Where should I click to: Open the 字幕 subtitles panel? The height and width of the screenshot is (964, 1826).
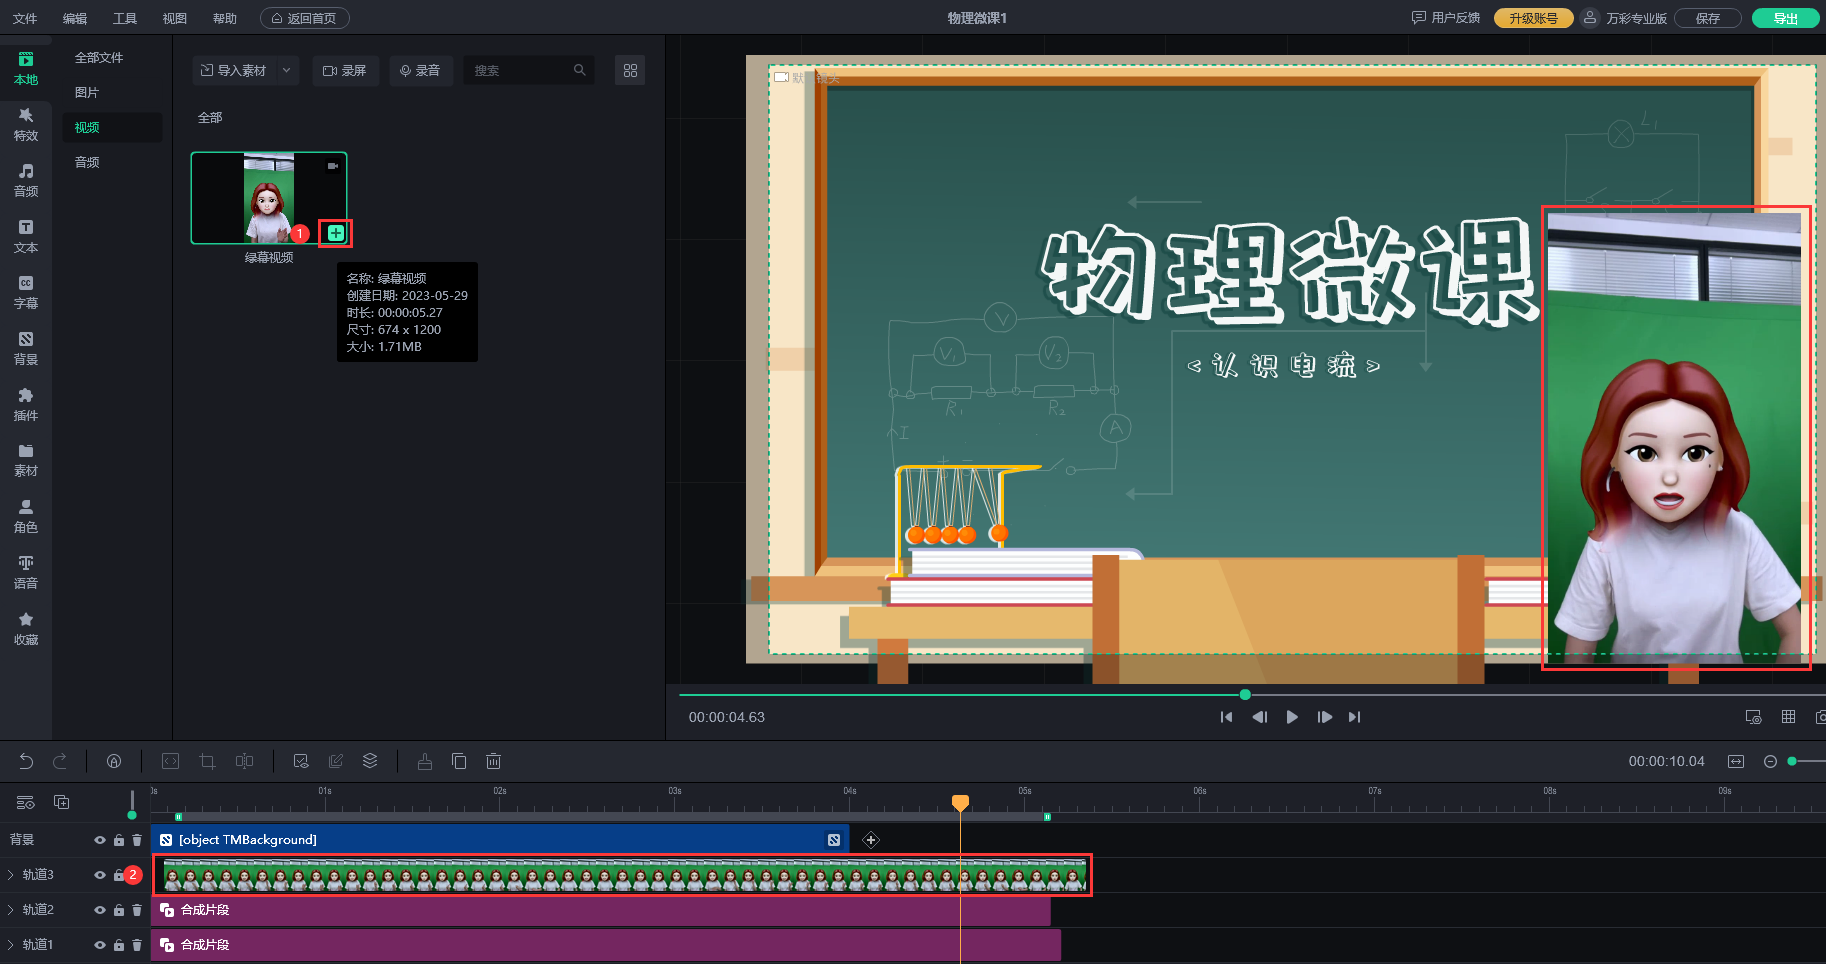pos(26,292)
